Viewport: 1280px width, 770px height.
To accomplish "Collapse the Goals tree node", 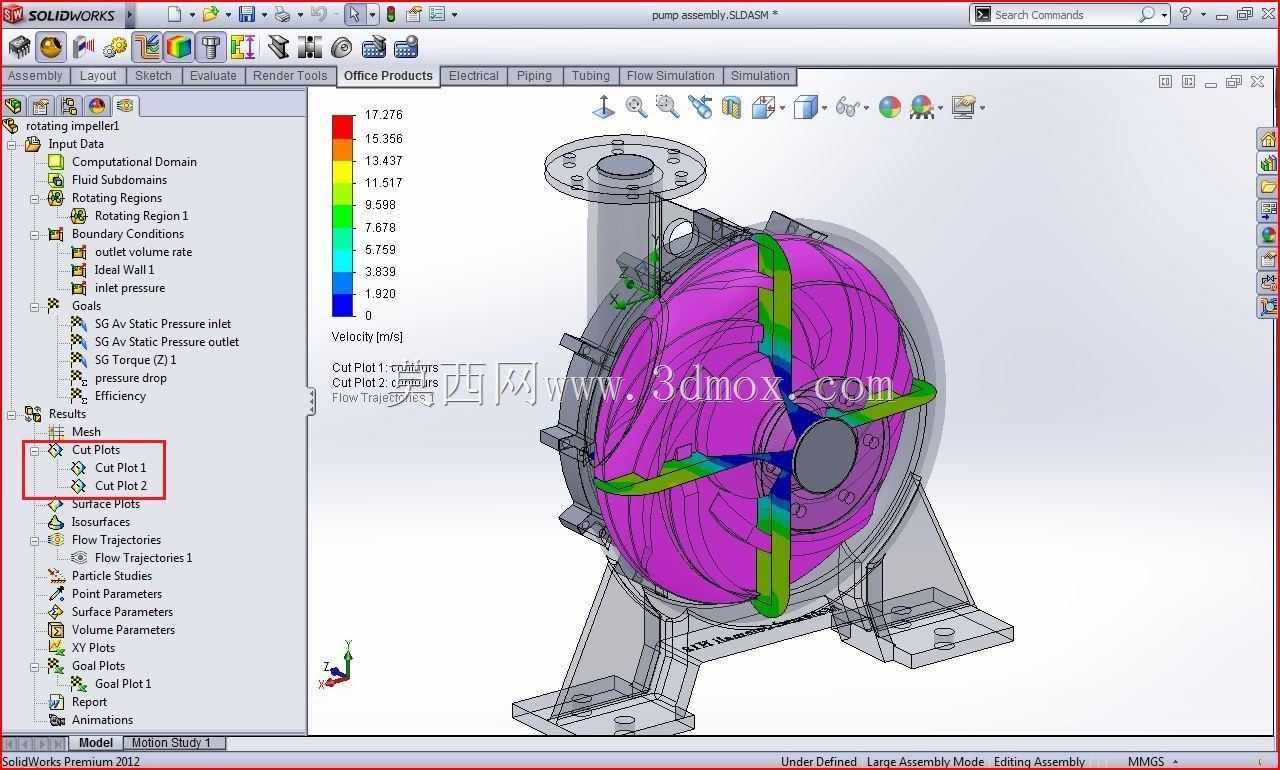I will coord(34,306).
